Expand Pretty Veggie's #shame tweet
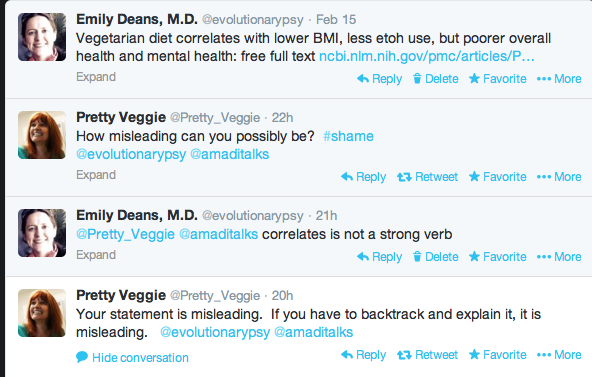 point(96,175)
